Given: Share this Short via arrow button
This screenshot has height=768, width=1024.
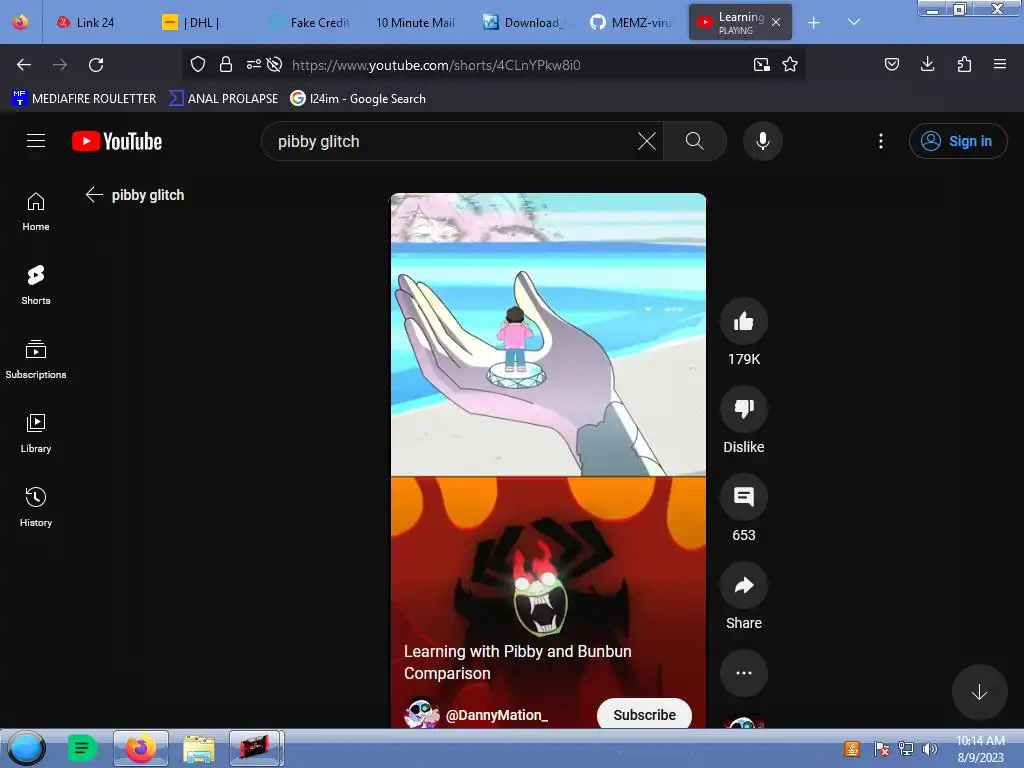Looking at the screenshot, I should pyautogui.click(x=744, y=585).
